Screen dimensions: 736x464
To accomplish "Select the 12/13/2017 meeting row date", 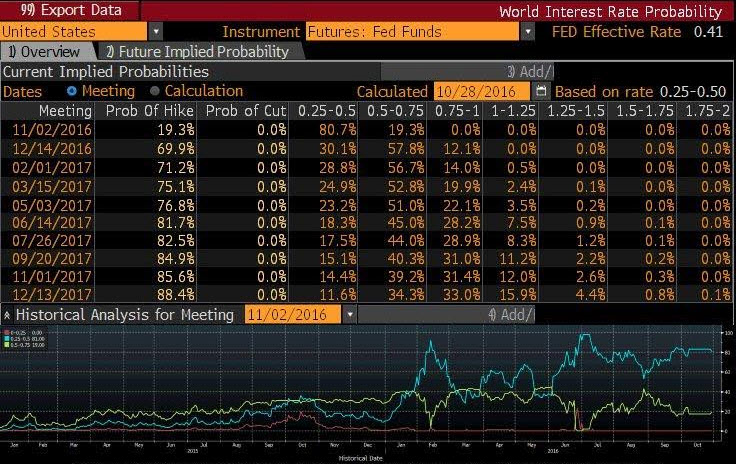I will point(51,293).
